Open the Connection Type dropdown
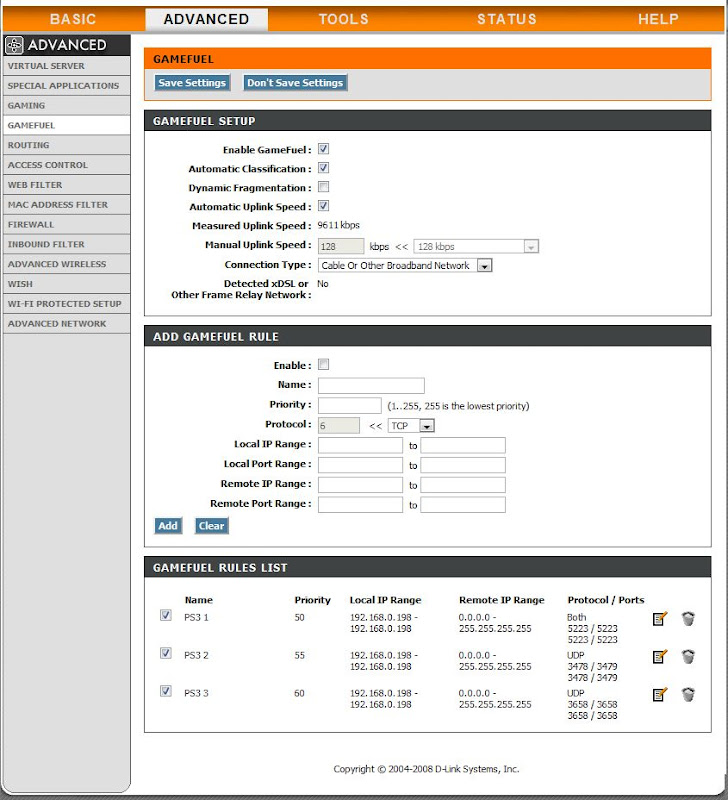The width and height of the screenshot is (728, 800). coord(405,265)
